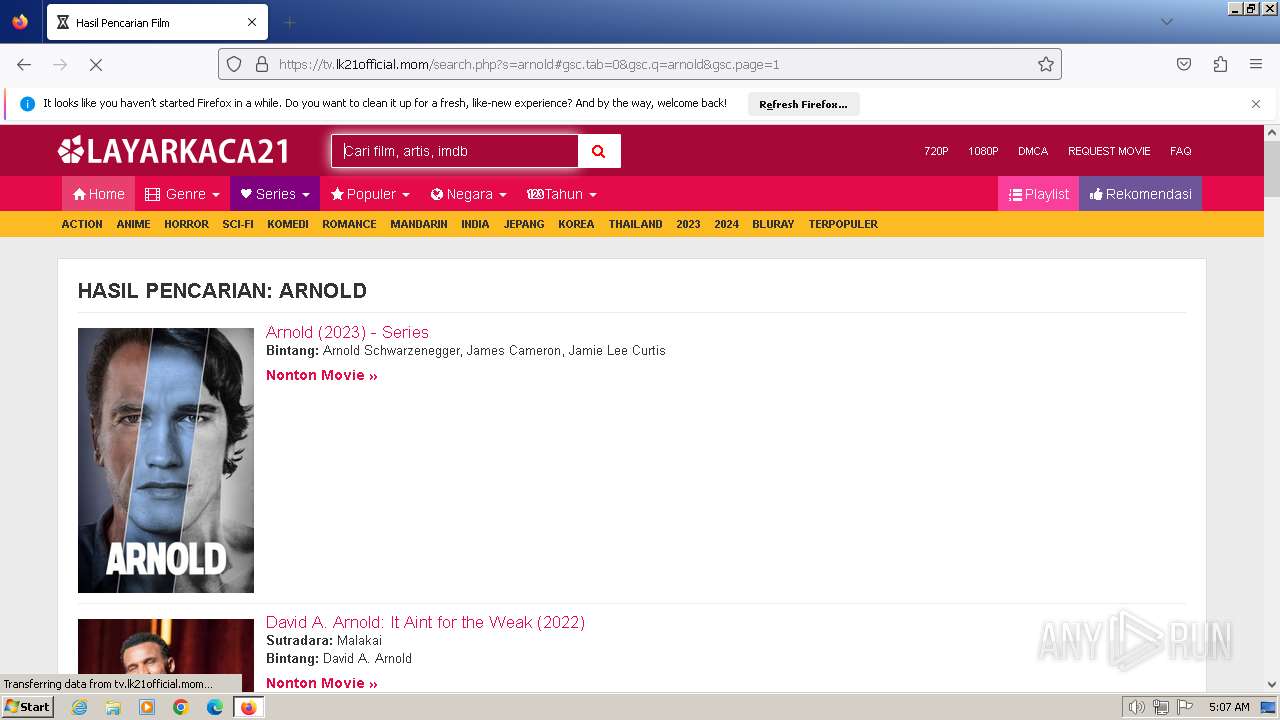Select the BLURAY category
1280x720 pixels.
[x=773, y=224]
